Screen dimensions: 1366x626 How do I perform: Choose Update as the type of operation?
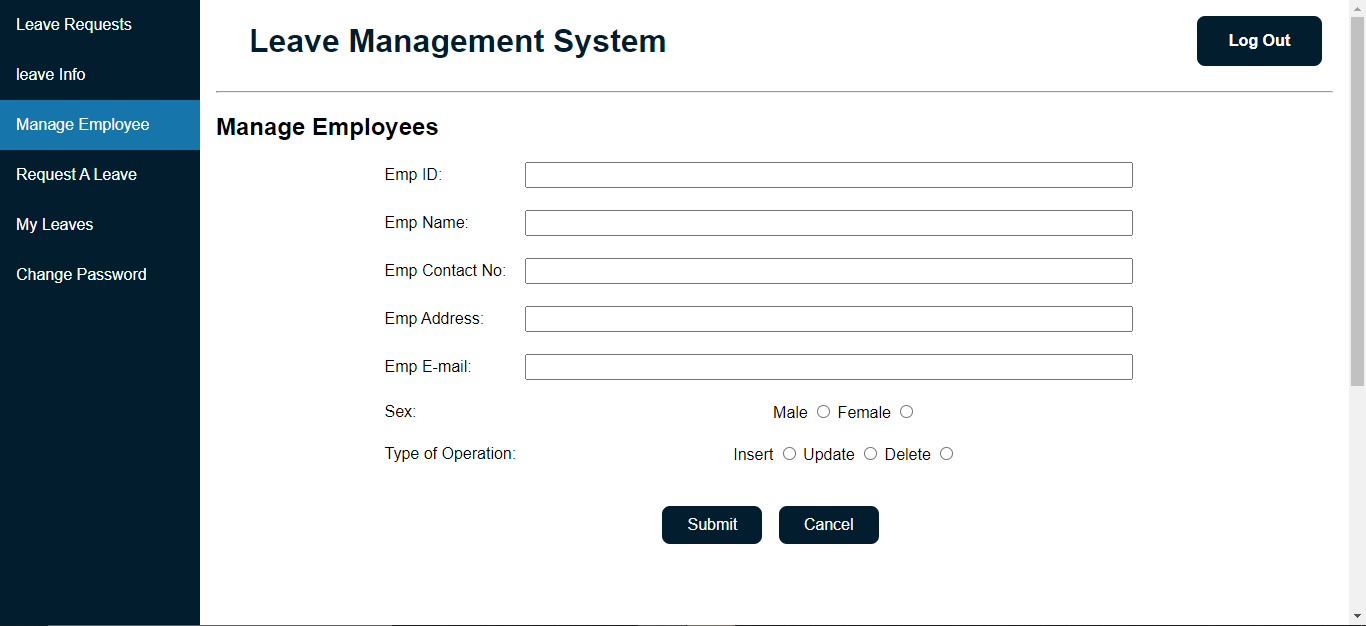[870, 454]
